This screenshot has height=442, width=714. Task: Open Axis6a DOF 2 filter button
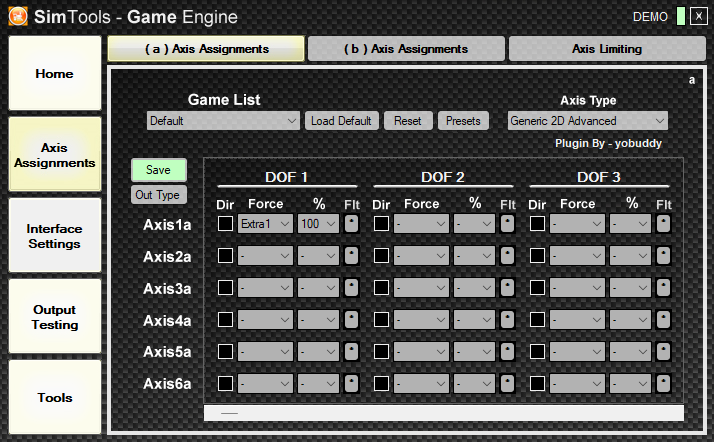507,383
